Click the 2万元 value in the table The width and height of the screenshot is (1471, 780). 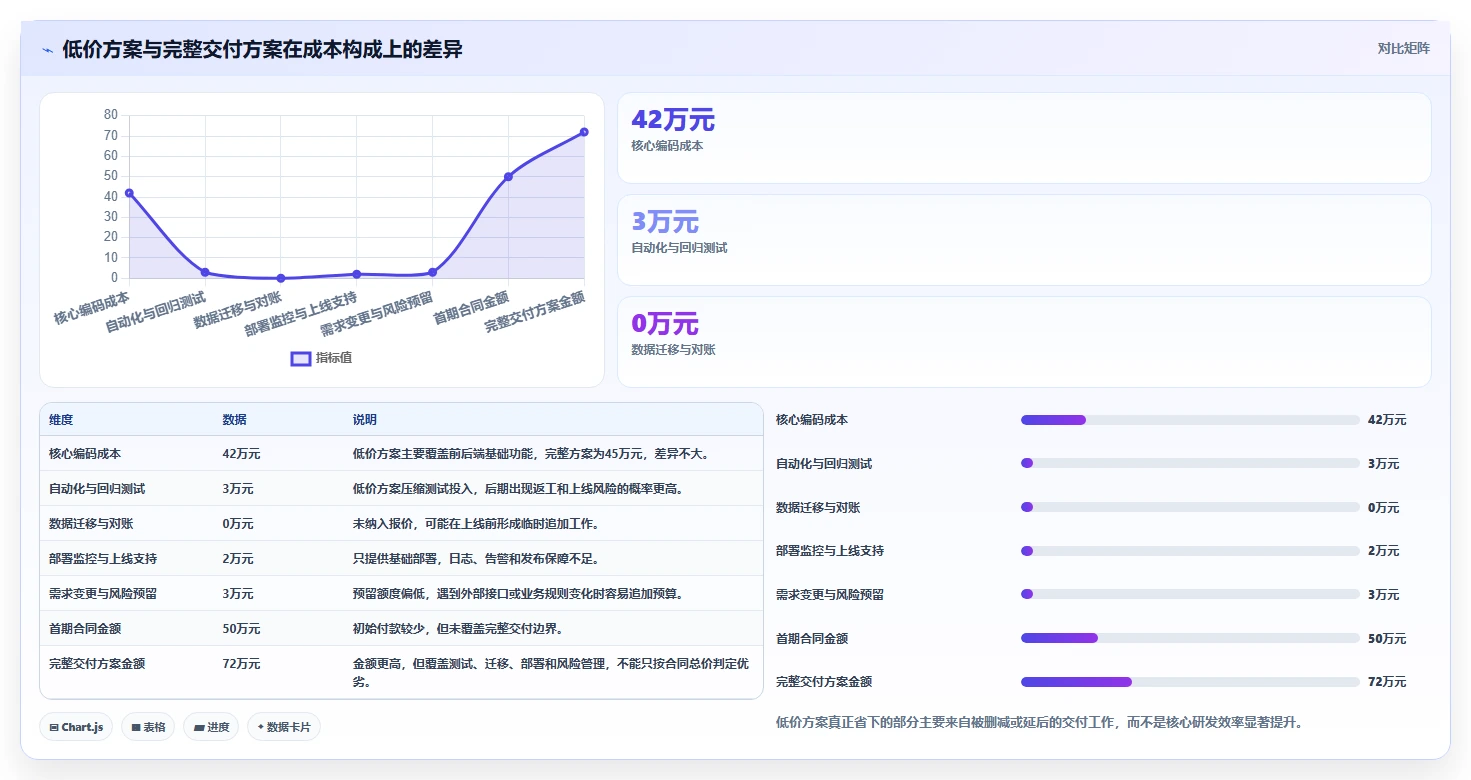[238, 559]
